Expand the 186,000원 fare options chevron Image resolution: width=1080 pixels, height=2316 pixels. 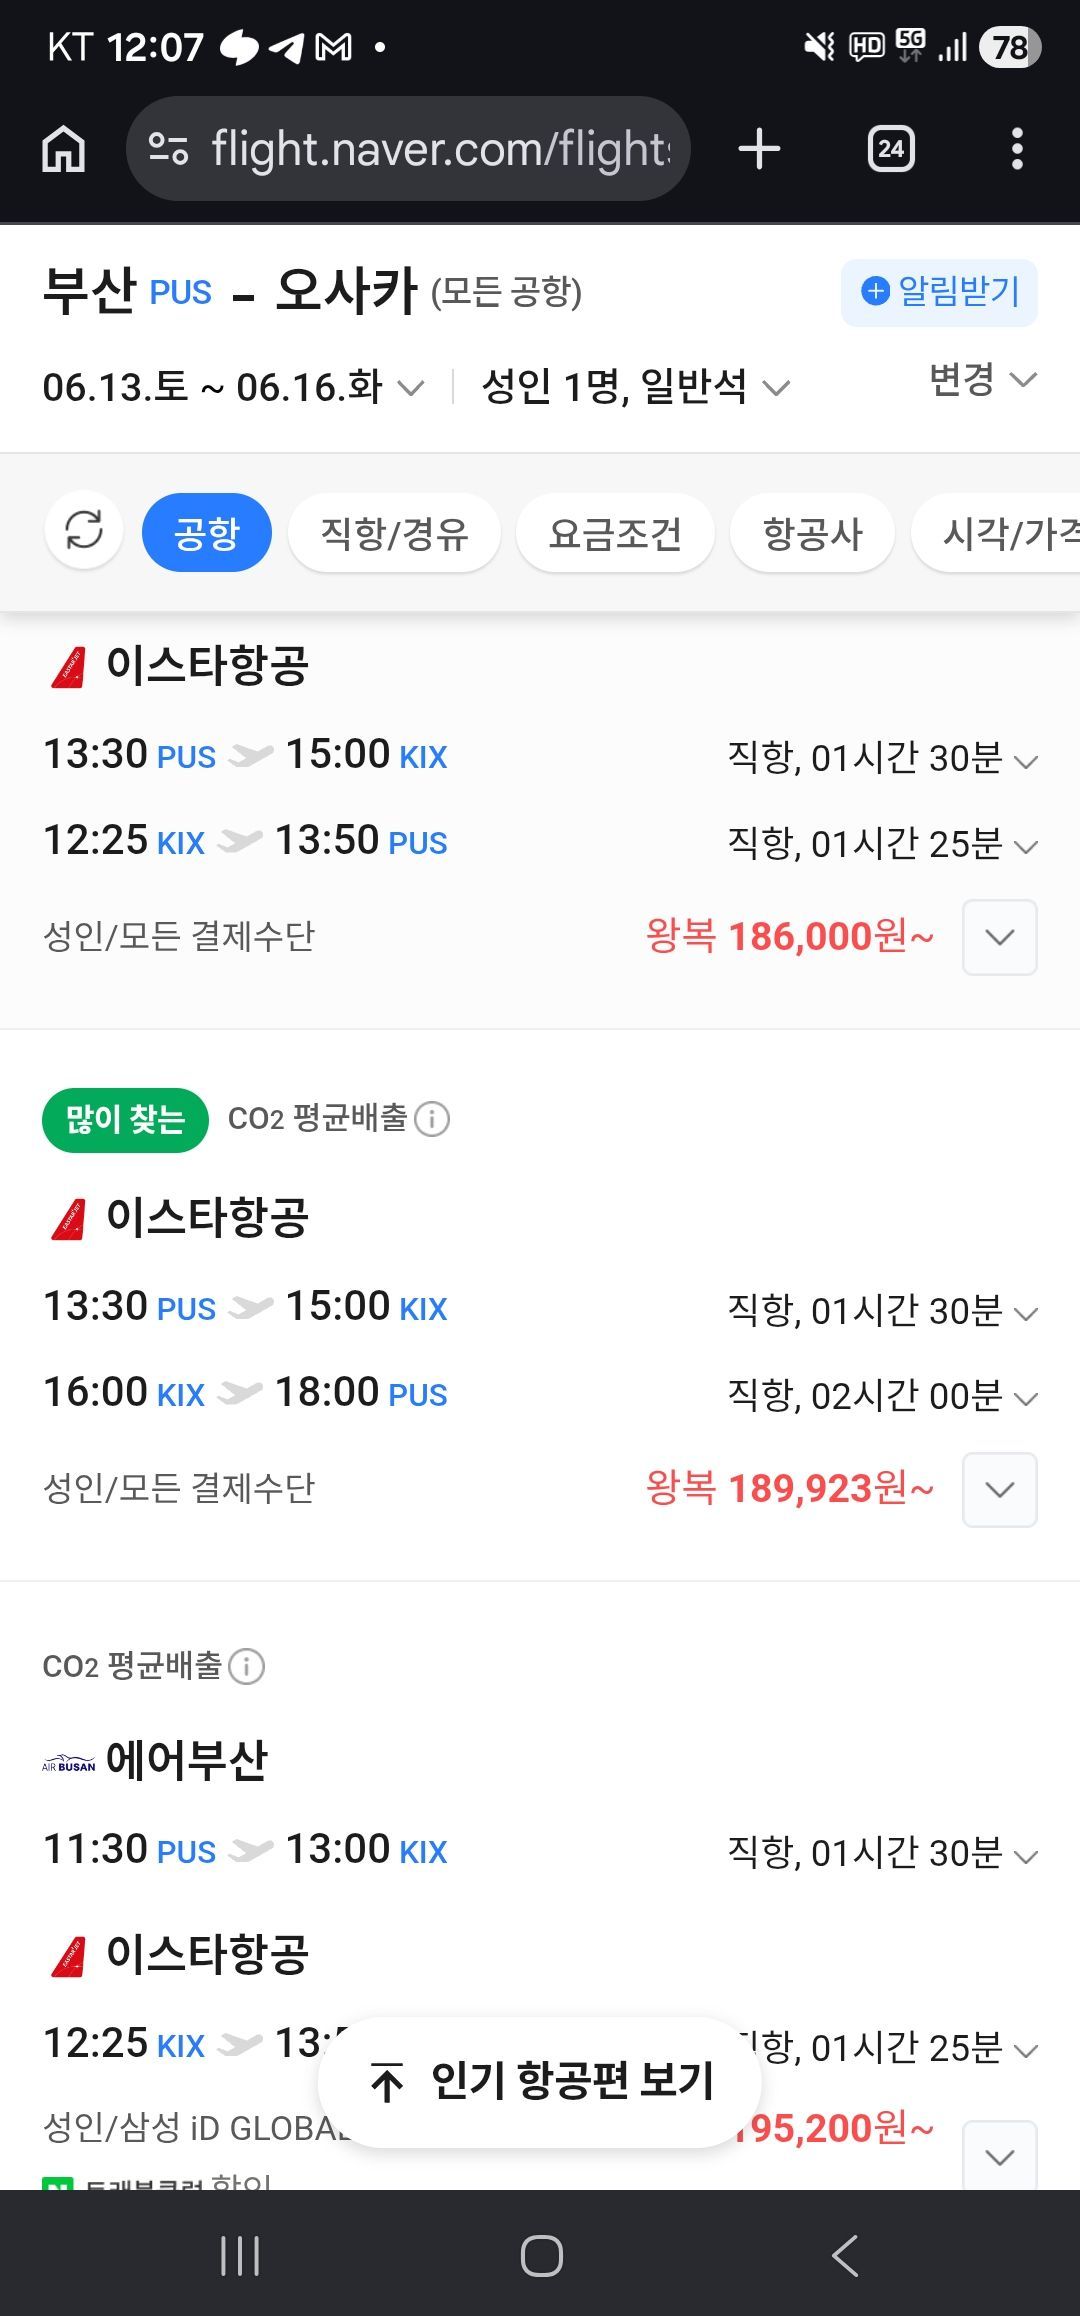[x=1000, y=937]
